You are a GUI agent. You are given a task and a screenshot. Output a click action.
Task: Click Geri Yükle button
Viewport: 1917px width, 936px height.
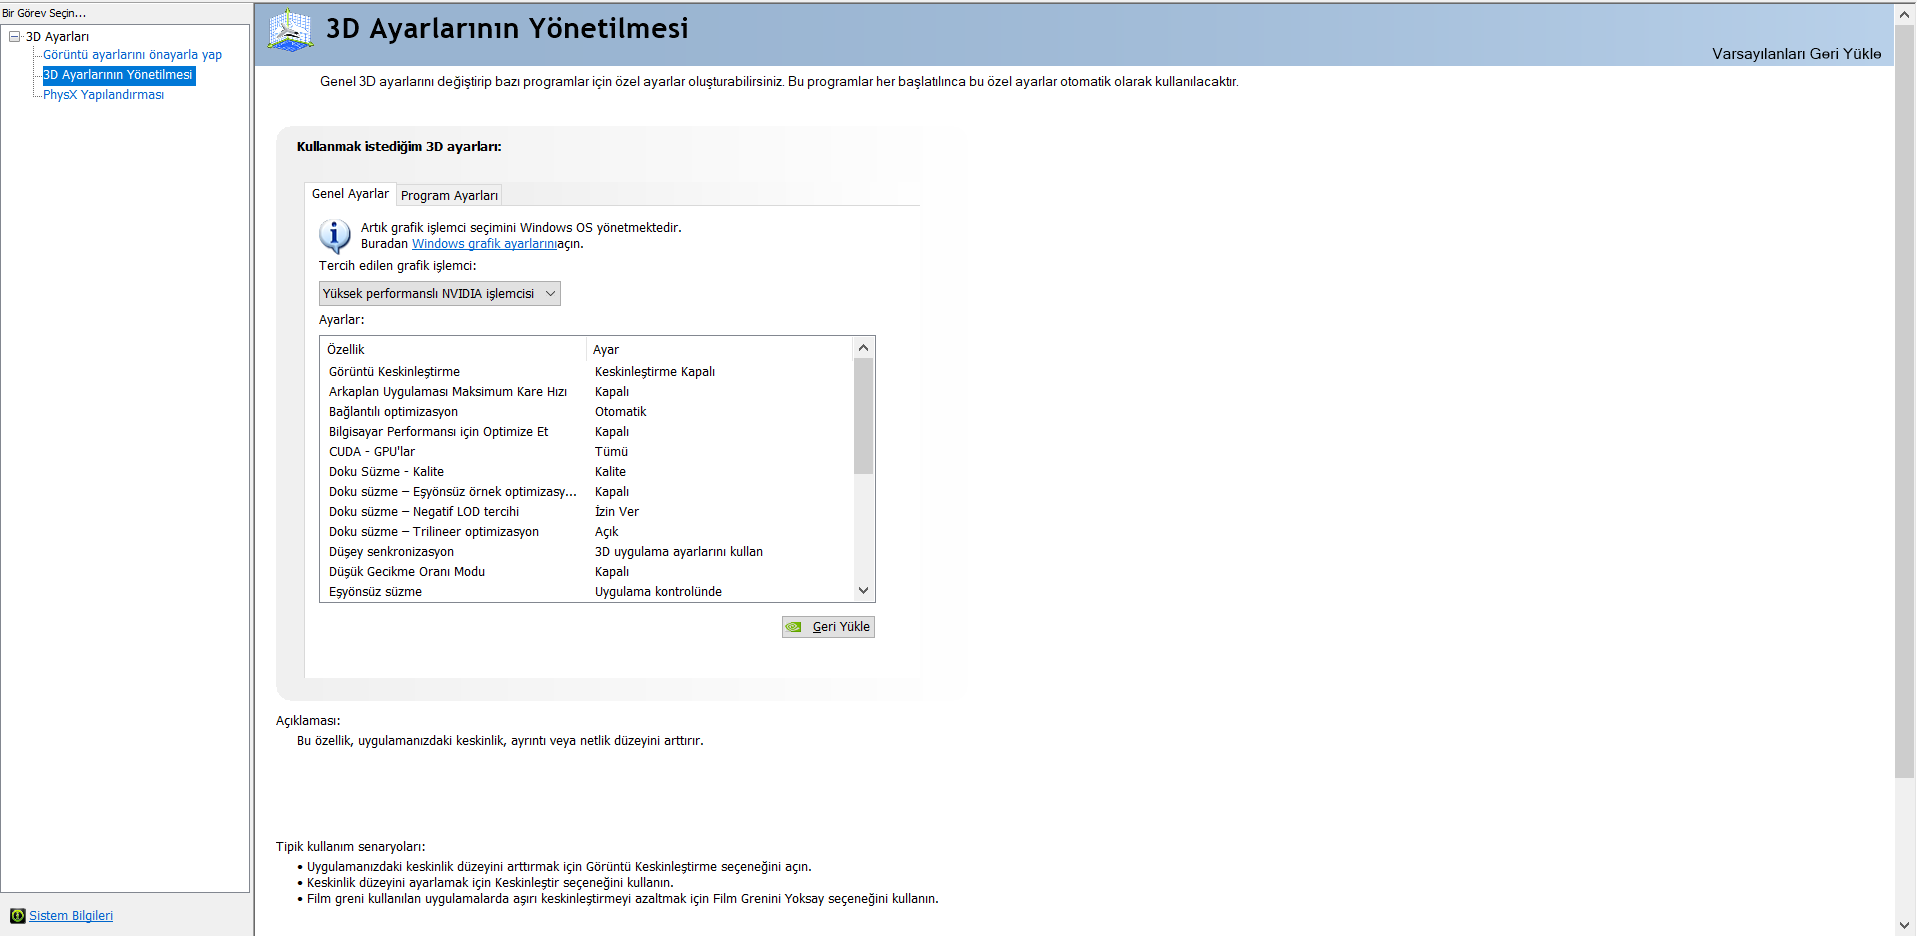point(828,627)
